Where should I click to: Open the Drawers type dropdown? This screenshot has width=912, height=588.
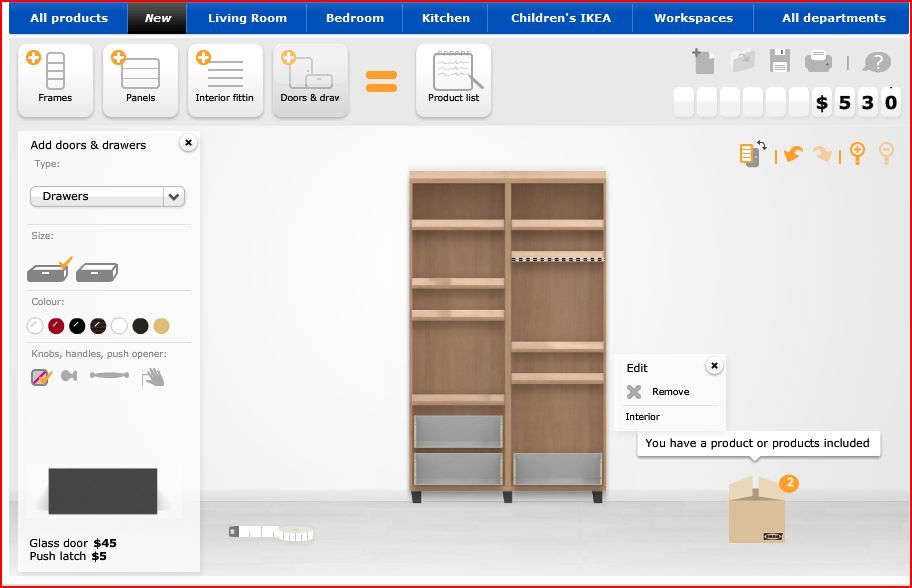[108, 197]
